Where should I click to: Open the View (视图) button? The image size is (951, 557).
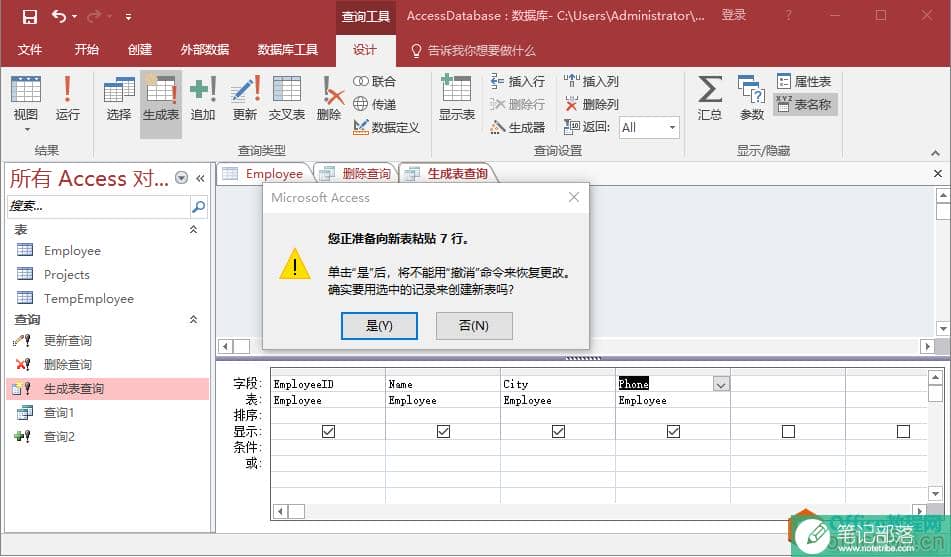coord(25,103)
